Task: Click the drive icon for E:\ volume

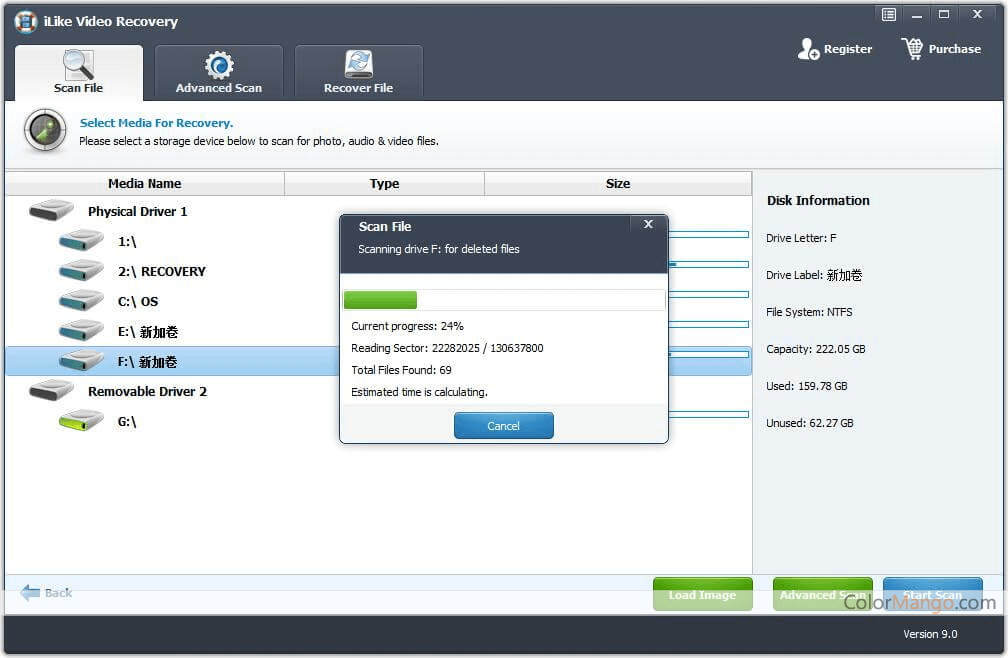Action: coord(81,331)
